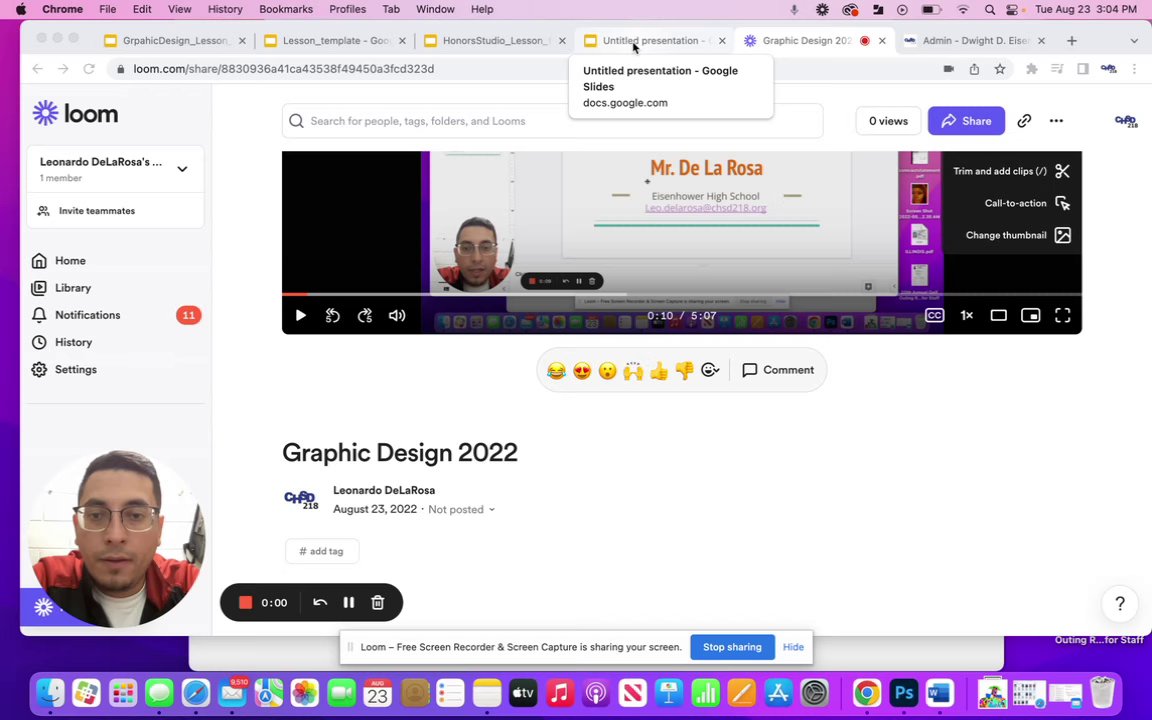Switch to Admin - Dwight D. Eisenhower tab
The image size is (1152, 720).
(975, 41)
